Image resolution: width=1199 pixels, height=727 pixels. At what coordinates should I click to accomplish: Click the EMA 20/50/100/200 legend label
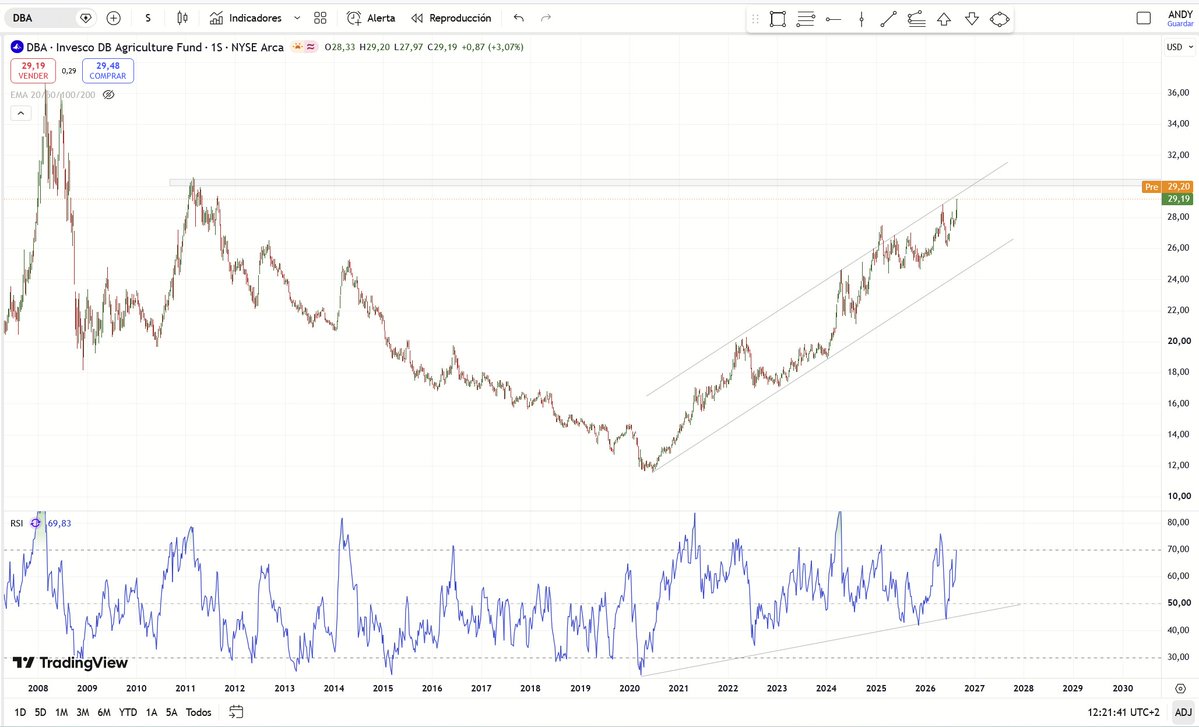click(53, 95)
